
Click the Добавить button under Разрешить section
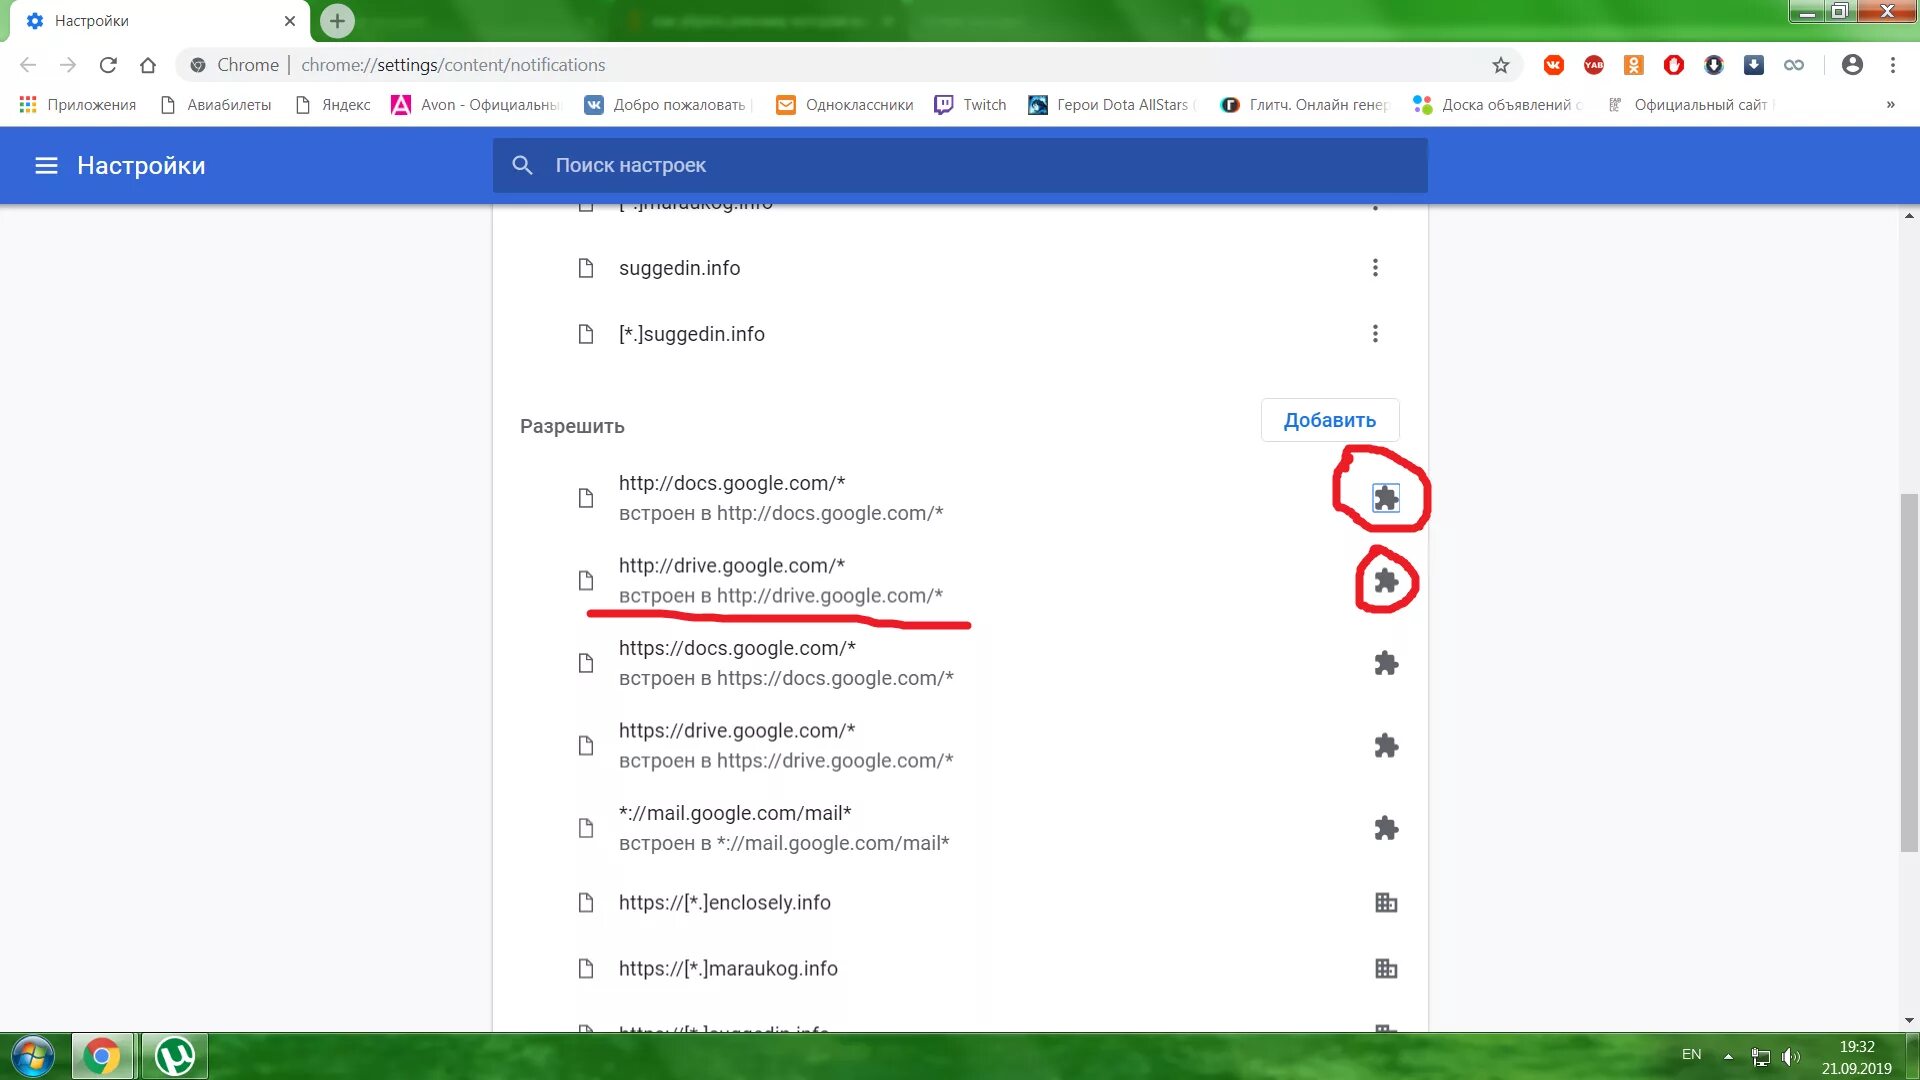[1331, 419]
